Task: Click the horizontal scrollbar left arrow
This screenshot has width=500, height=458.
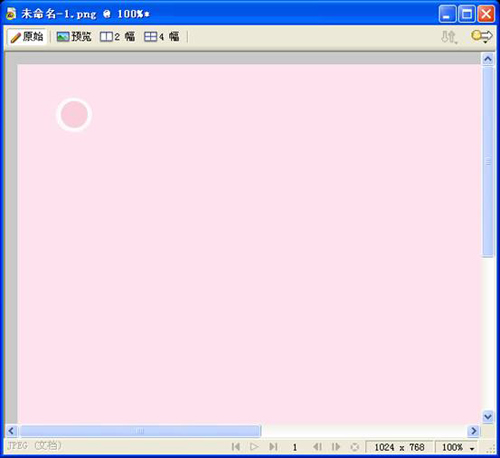Action: [x=11, y=431]
